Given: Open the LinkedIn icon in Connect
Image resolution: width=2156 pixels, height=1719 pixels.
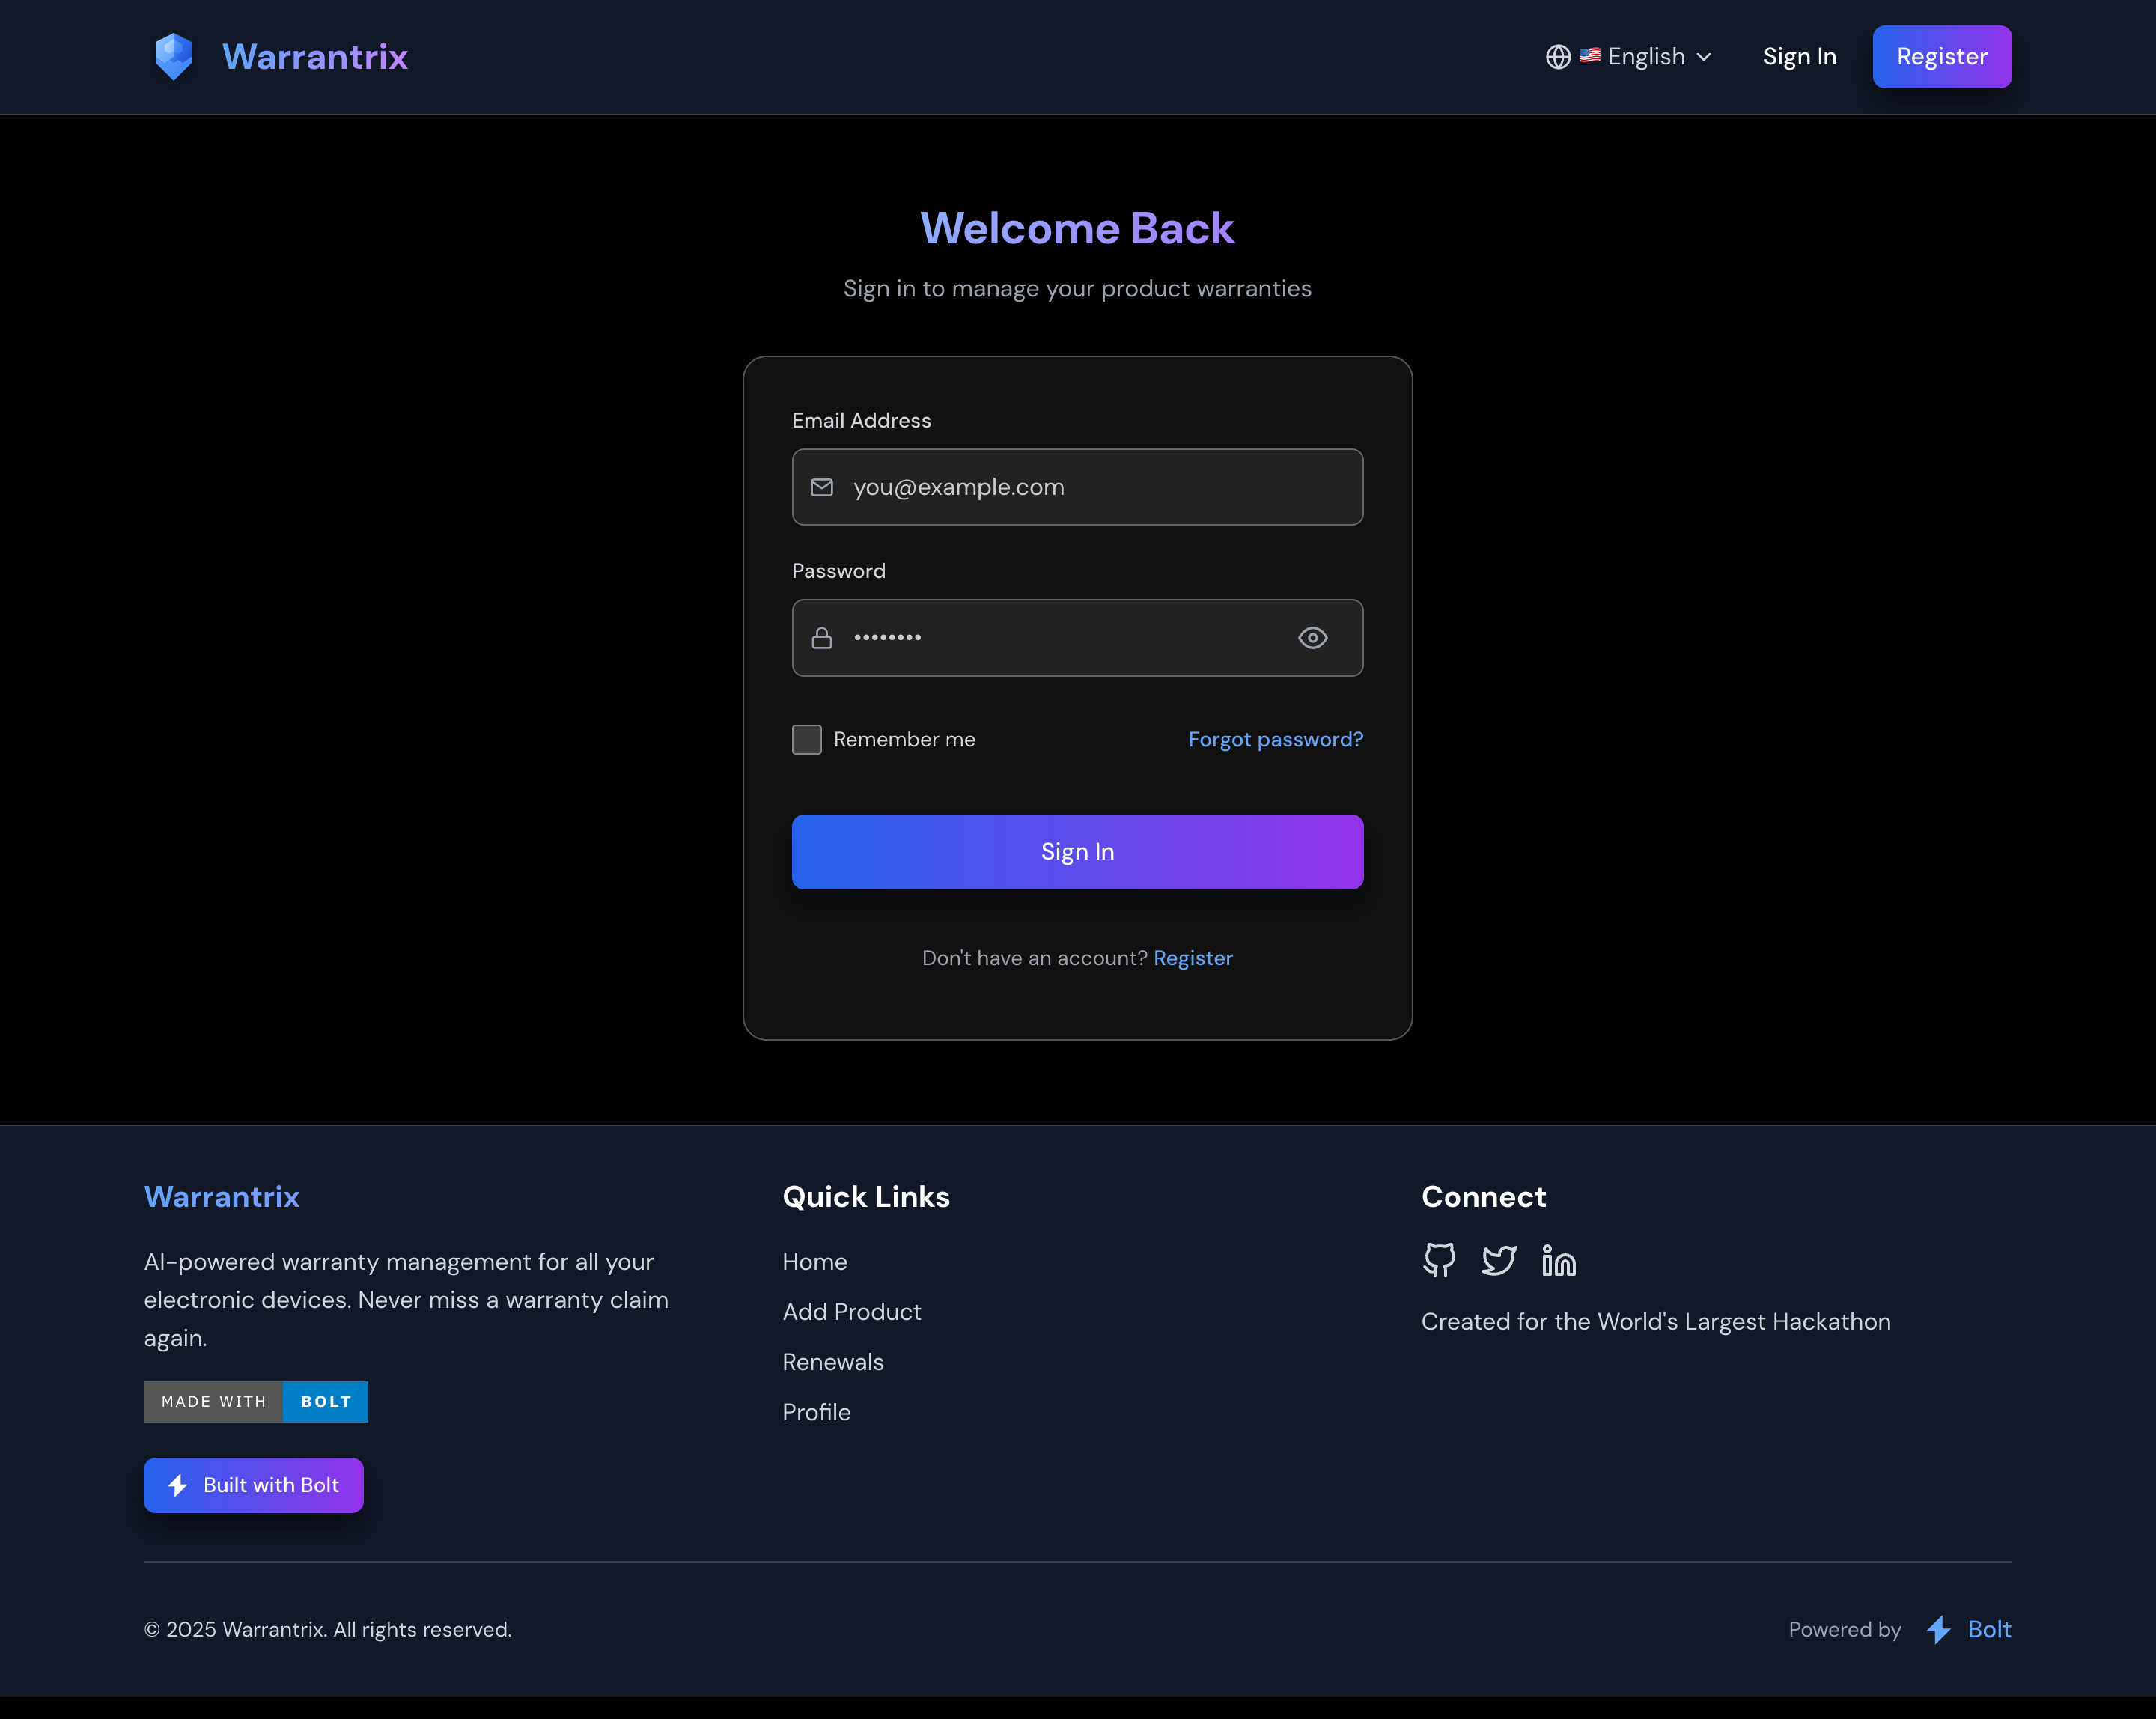Looking at the screenshot, I should pos(1558,1260).
